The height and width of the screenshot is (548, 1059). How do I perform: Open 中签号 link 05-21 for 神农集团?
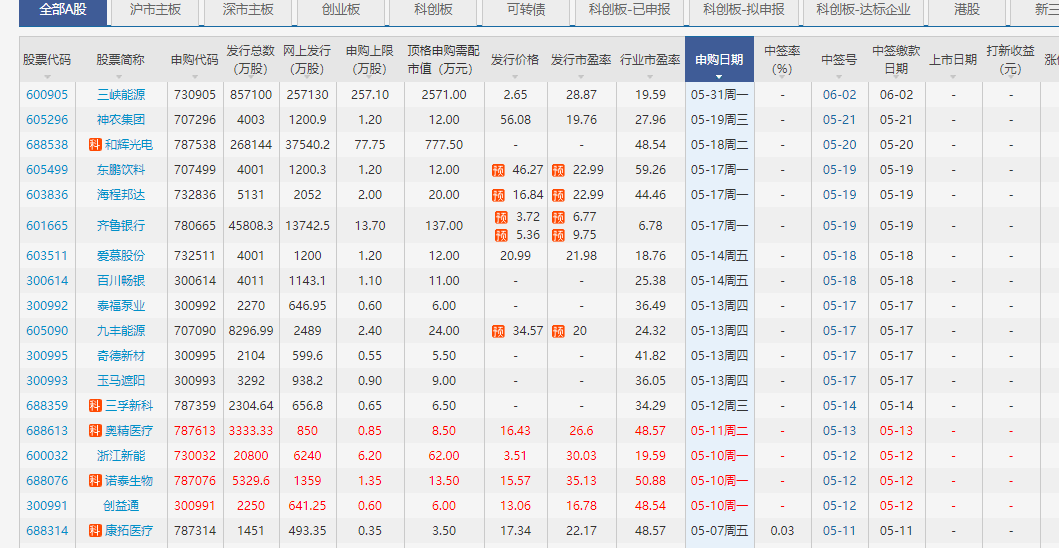click(840, 120)
